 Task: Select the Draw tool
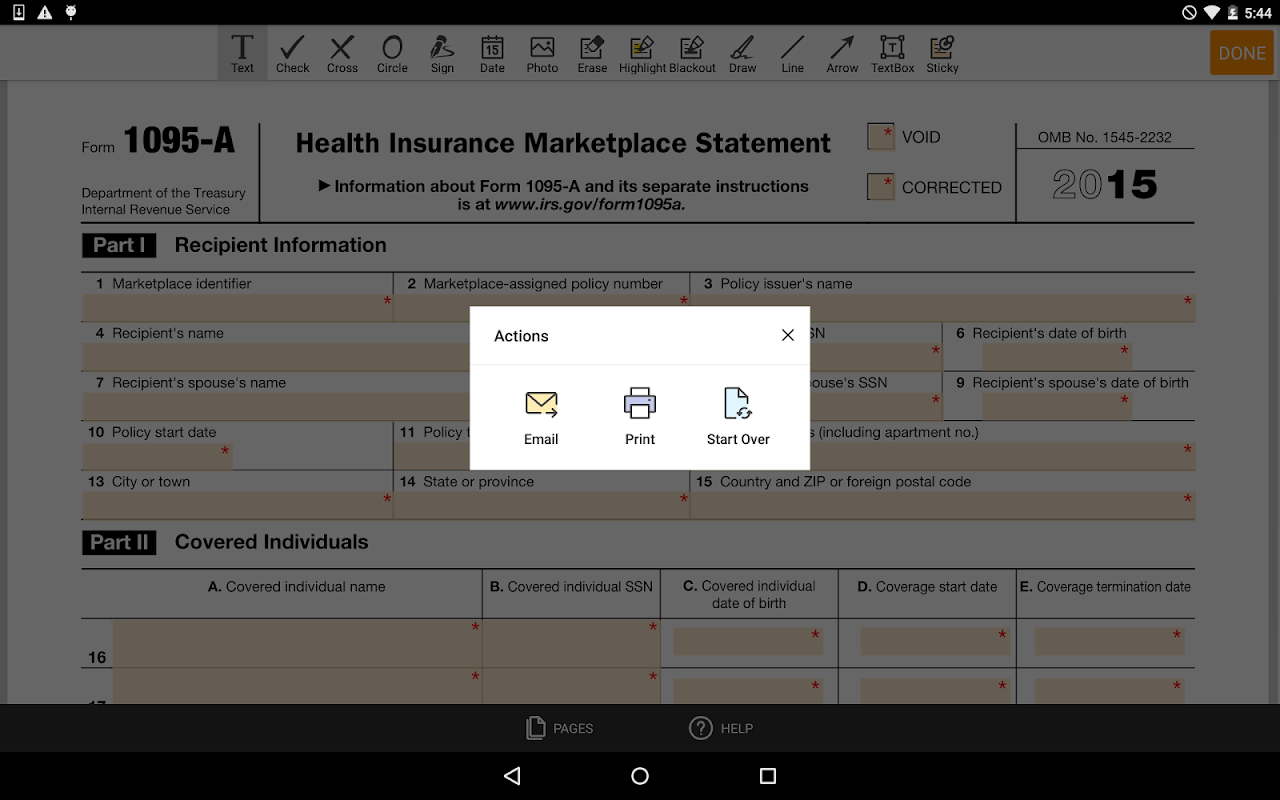click(x=742, y=53)
